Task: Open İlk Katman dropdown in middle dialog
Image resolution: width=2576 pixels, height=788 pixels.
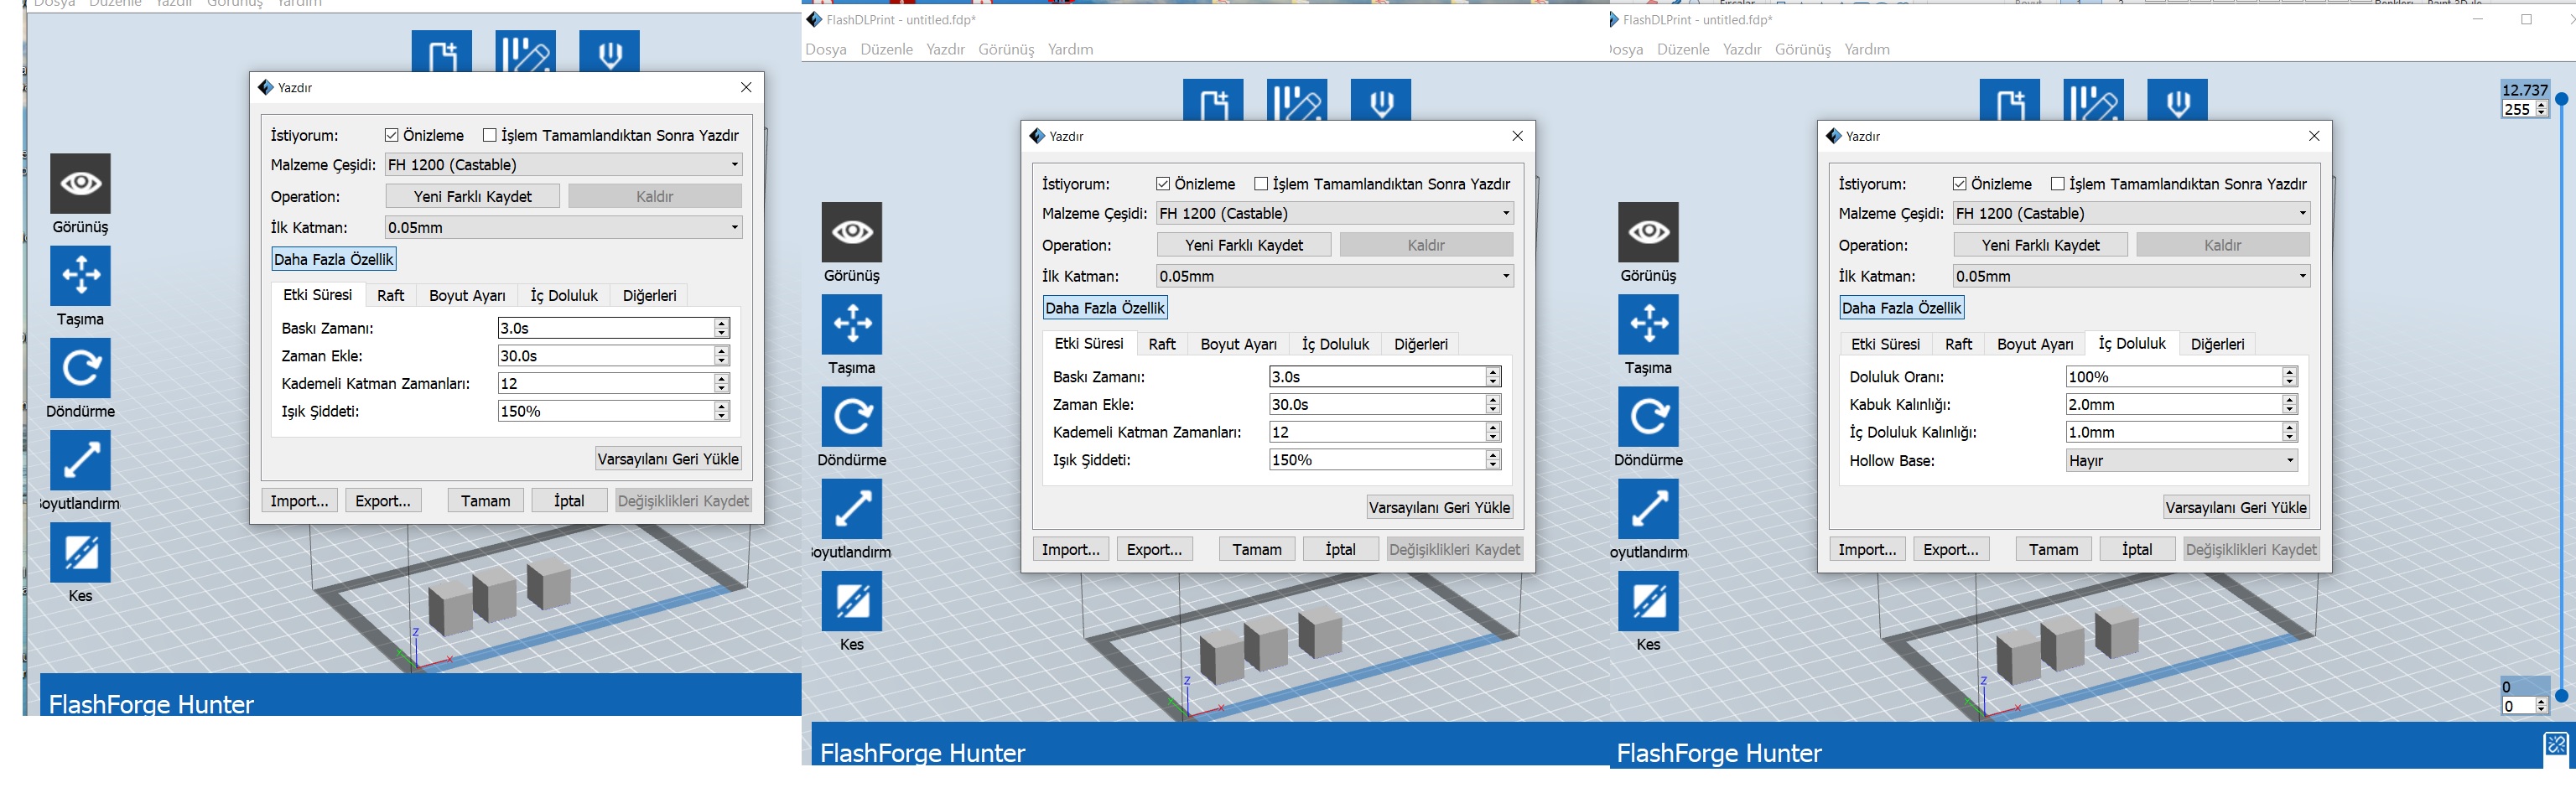Action: tap(1335, 276)
